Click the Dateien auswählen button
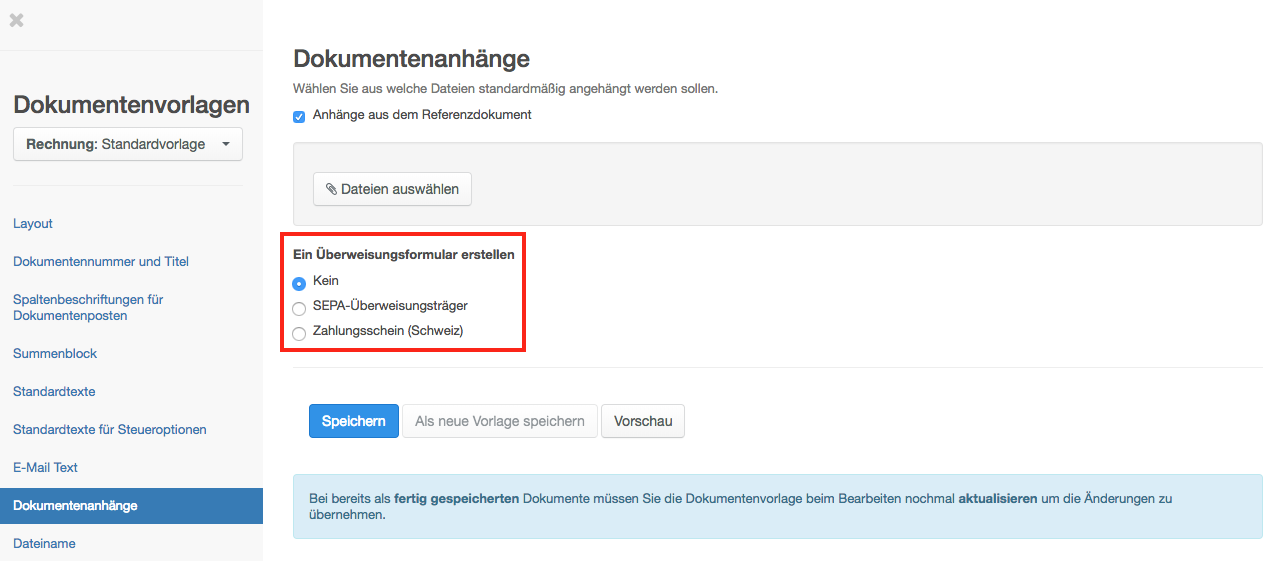The height and width of the screenshot is (561, 1272). click(392, 189)
